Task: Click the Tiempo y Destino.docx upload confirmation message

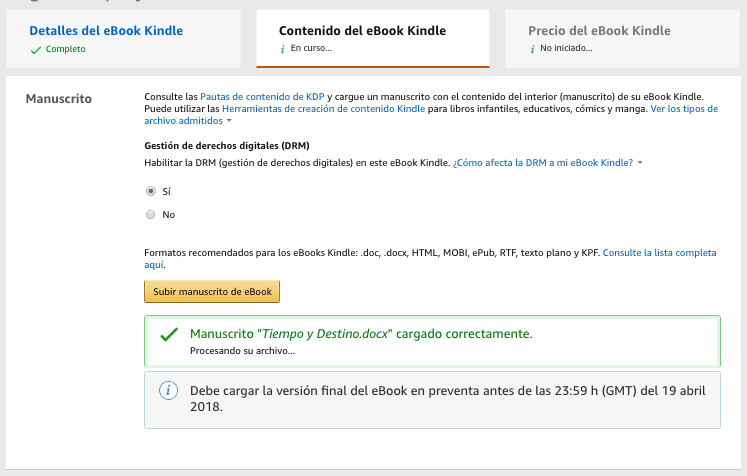Action: pos(360,333)
